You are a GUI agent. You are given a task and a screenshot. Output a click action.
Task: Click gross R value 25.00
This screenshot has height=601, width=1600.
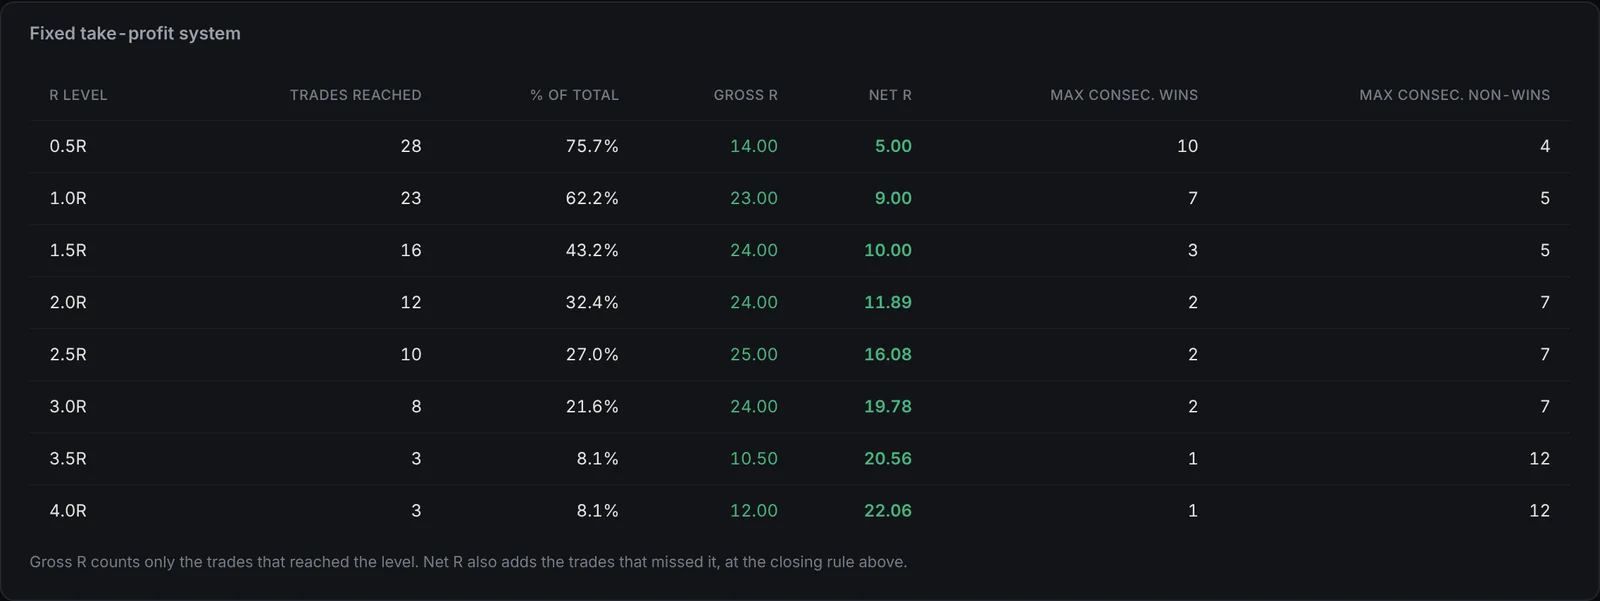click(754, 354)
